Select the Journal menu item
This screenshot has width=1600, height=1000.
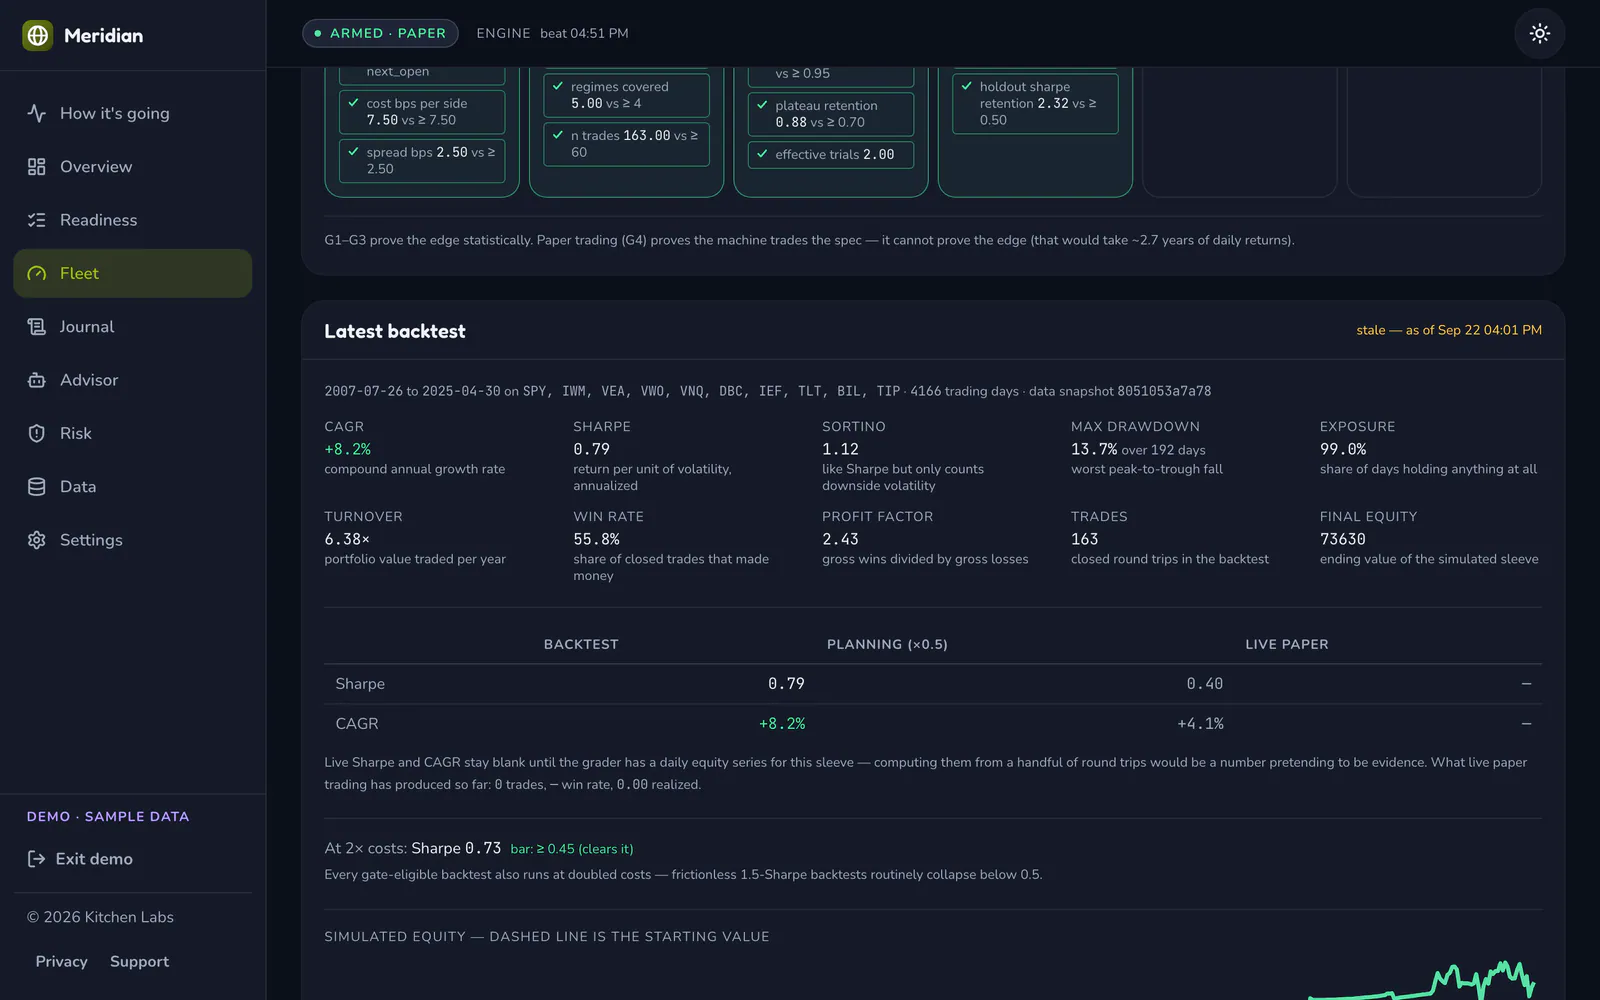(x=133, y=327)
